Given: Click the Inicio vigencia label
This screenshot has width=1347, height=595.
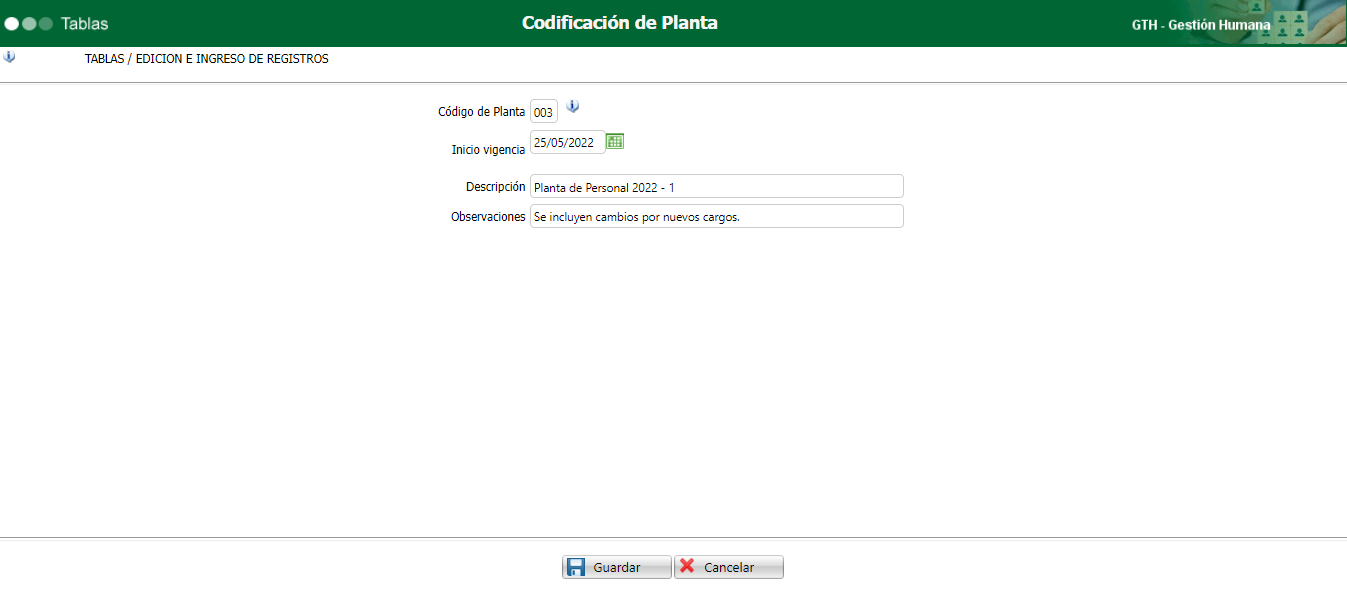Looking at the screenshot, I should (488, 150).
